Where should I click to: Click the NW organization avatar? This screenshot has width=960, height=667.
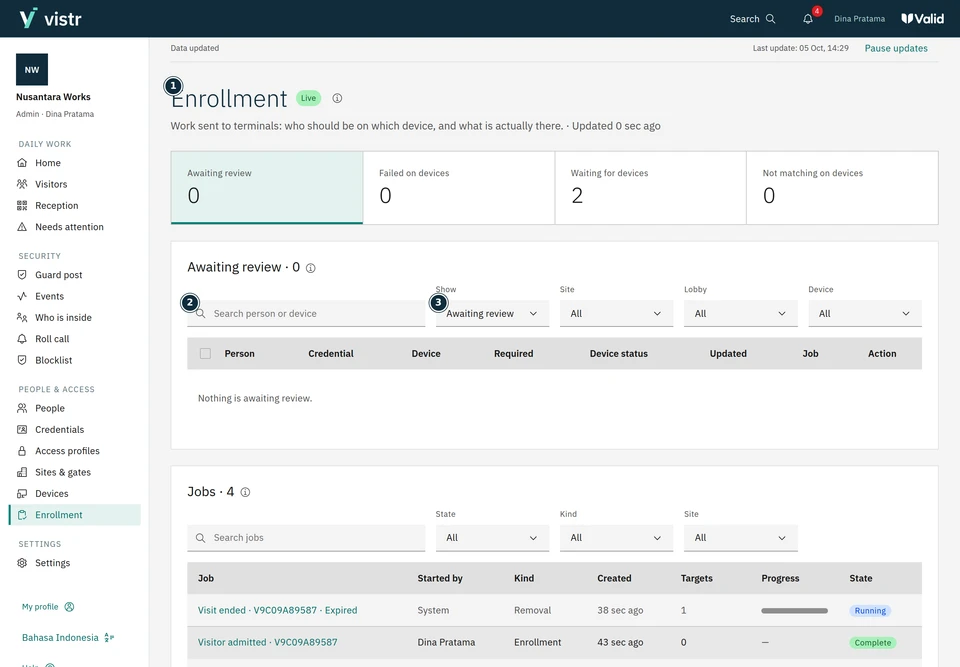(32, 70)
